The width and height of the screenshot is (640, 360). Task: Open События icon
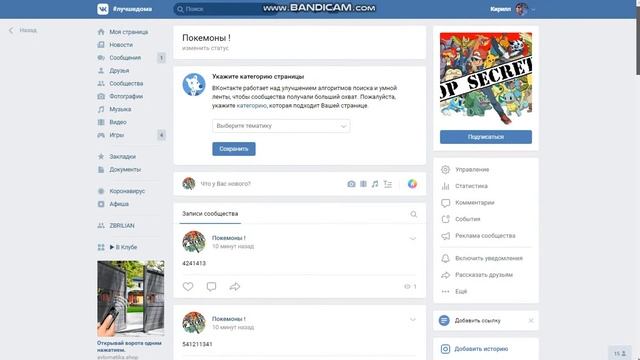coord(445,219)
